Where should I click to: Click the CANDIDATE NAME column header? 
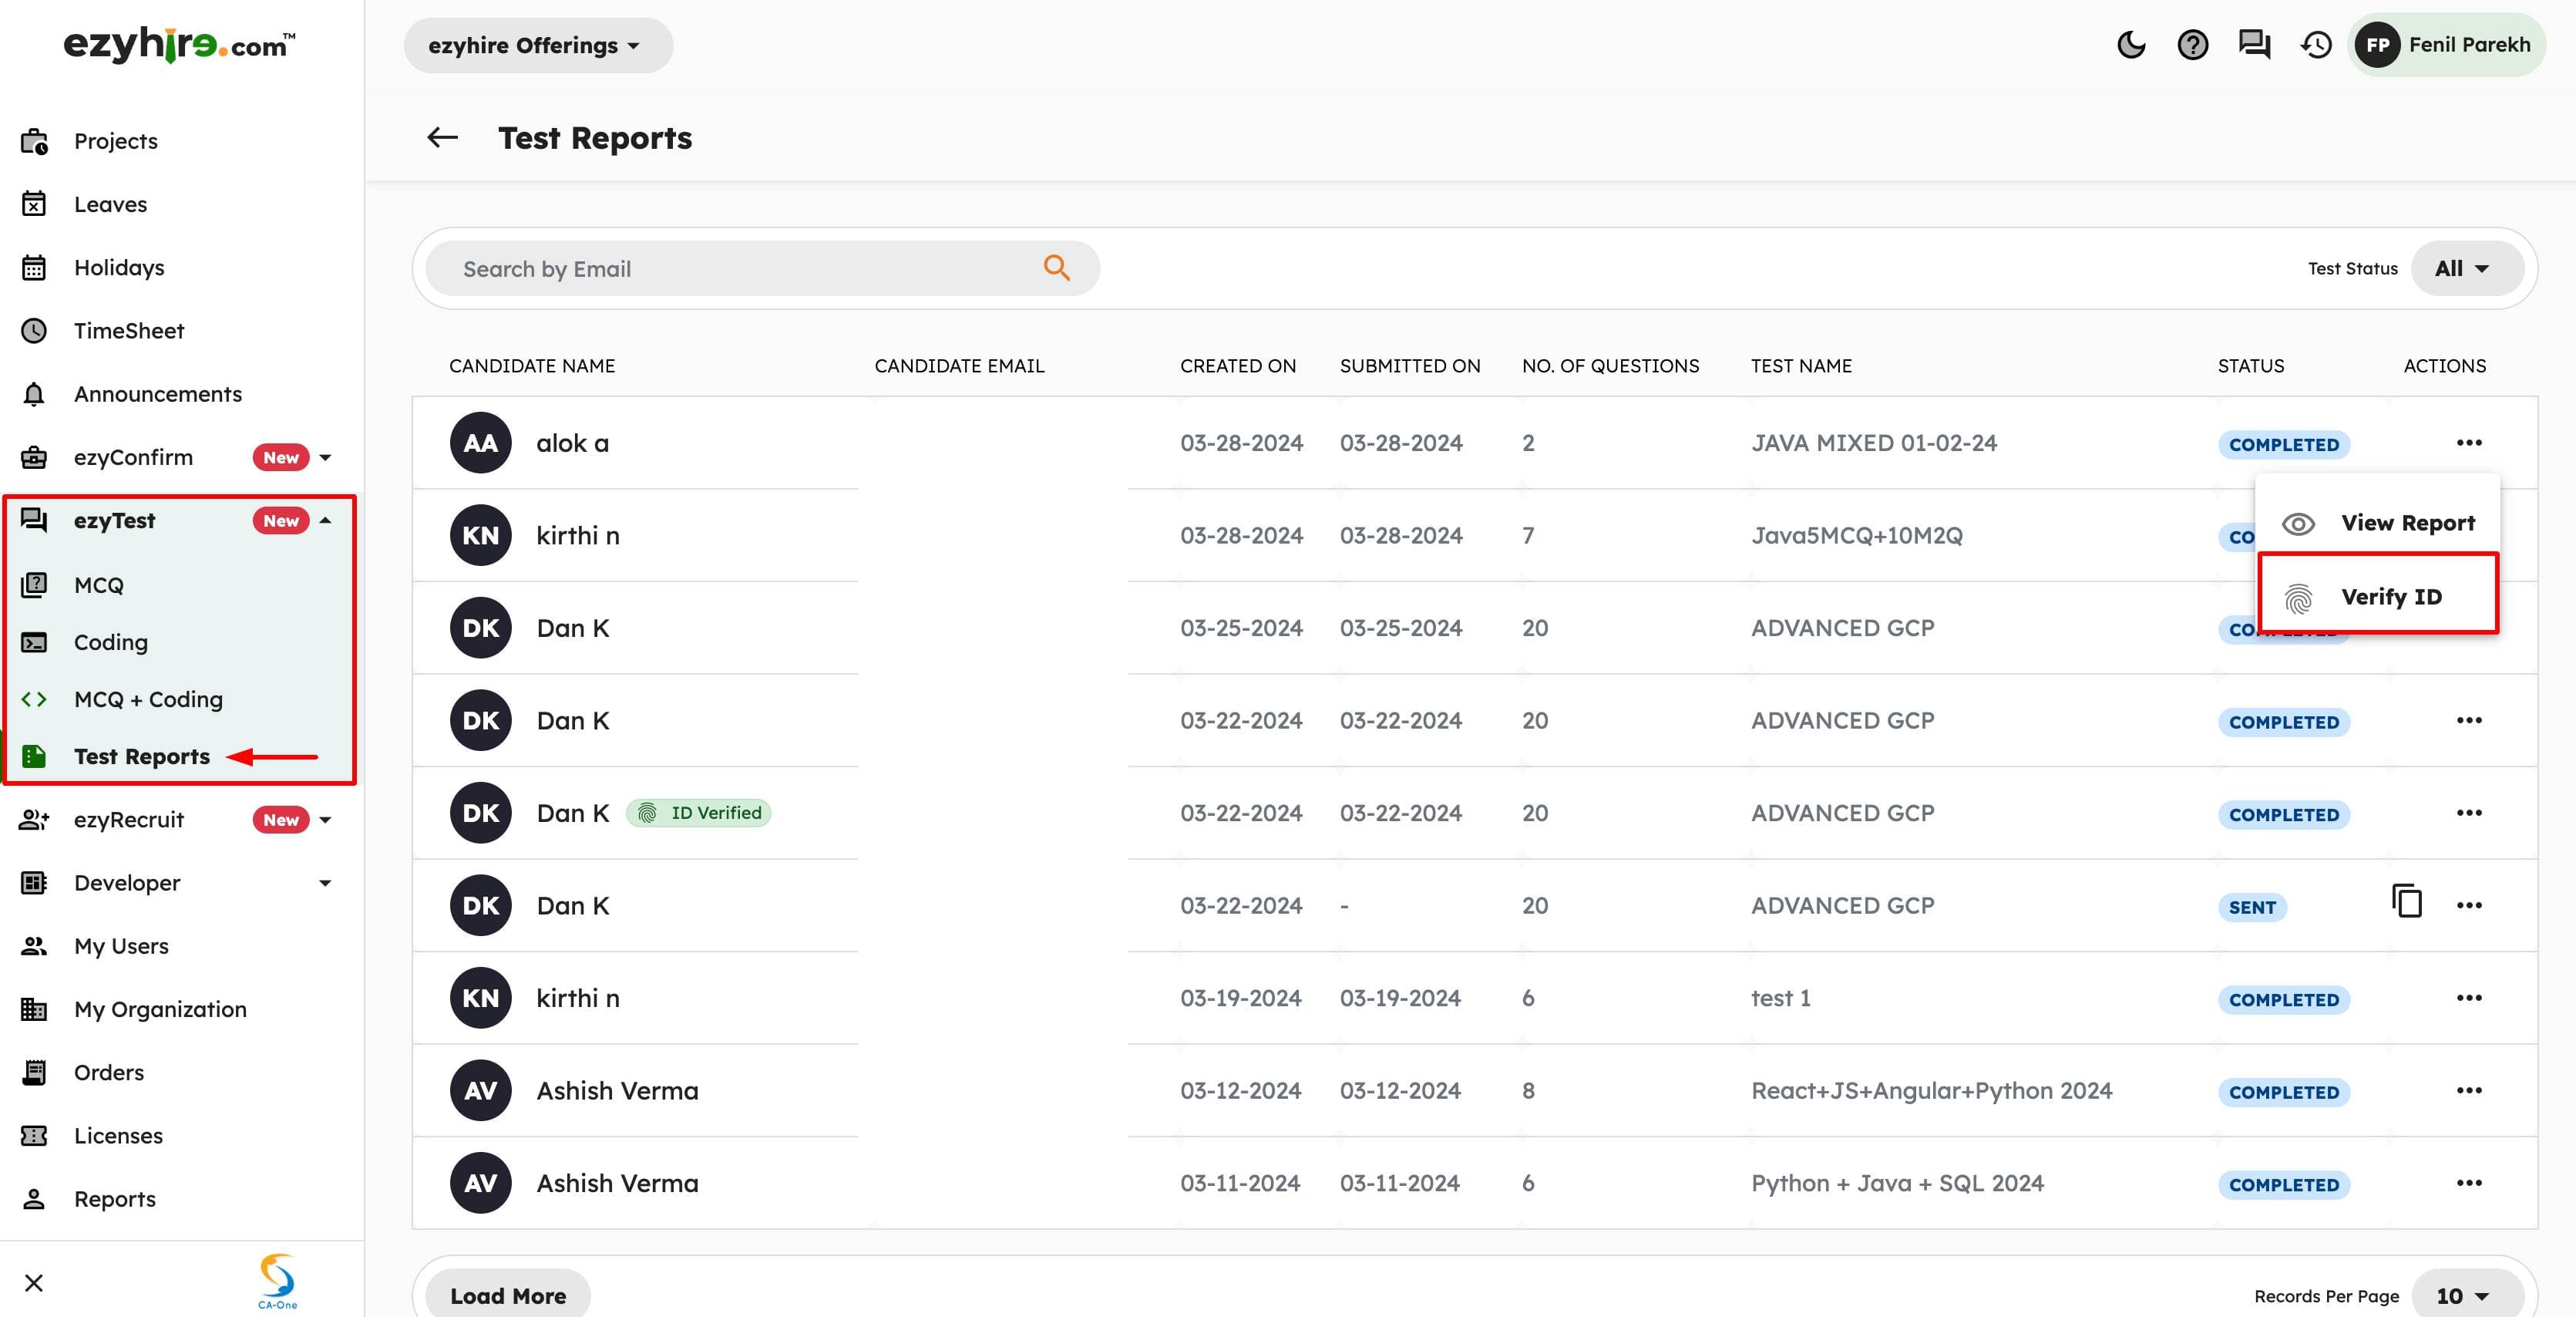pos(532,366)
